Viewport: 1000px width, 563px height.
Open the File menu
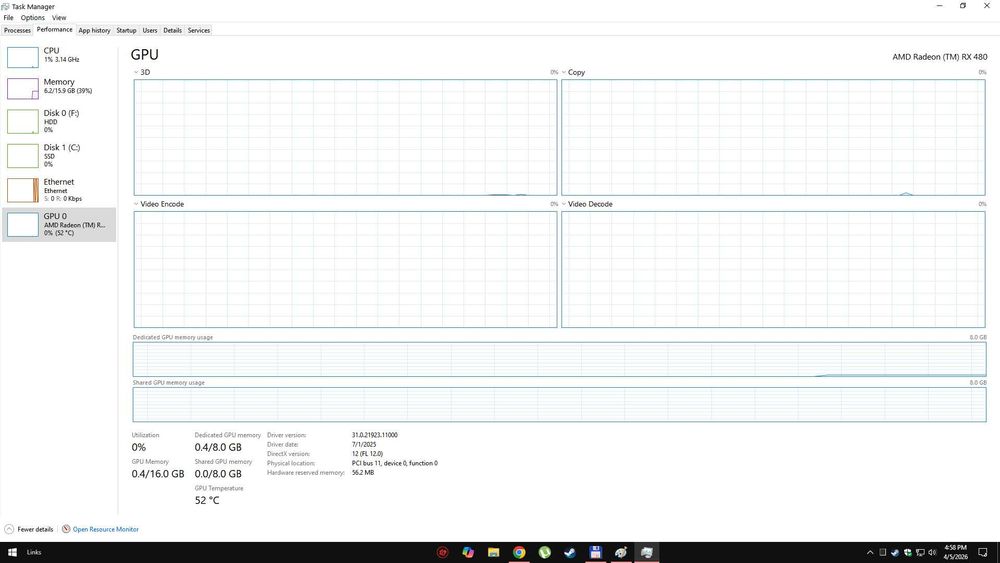click(8, 18)
